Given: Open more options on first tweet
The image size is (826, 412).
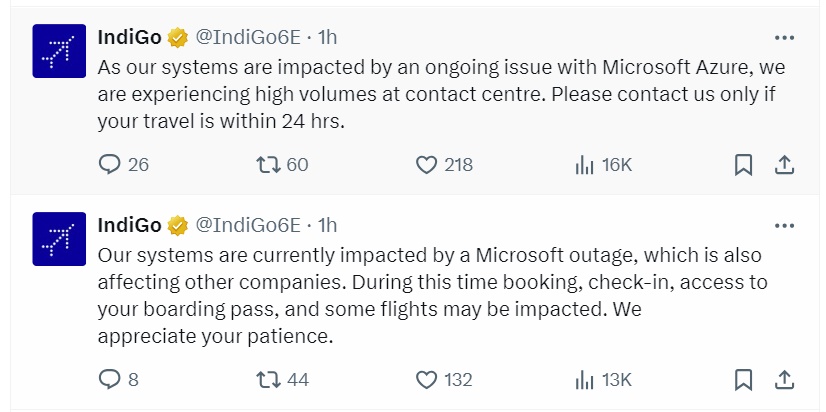Looking at the screenshot, I should pyautogui.click(x=785, y=38).
